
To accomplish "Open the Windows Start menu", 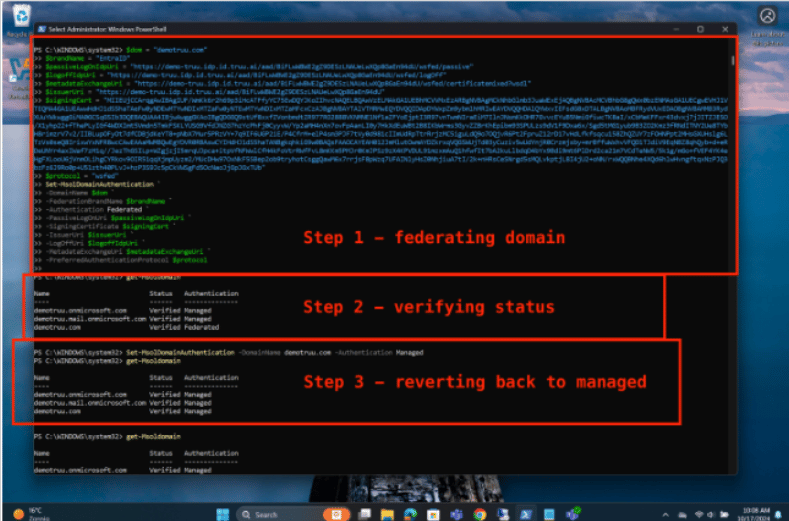I will (x=223, y=514).
